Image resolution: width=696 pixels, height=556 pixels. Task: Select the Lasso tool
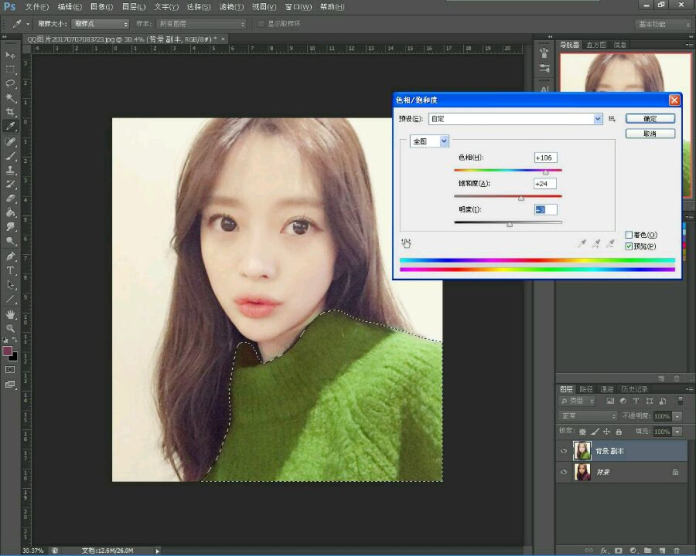pyautogui.click(x=11, y=83)
